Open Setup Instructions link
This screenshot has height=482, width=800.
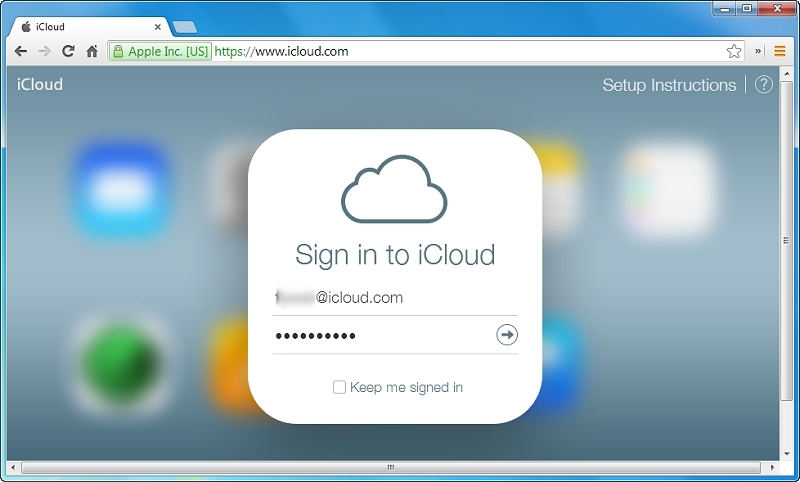(x=669, y=85)
